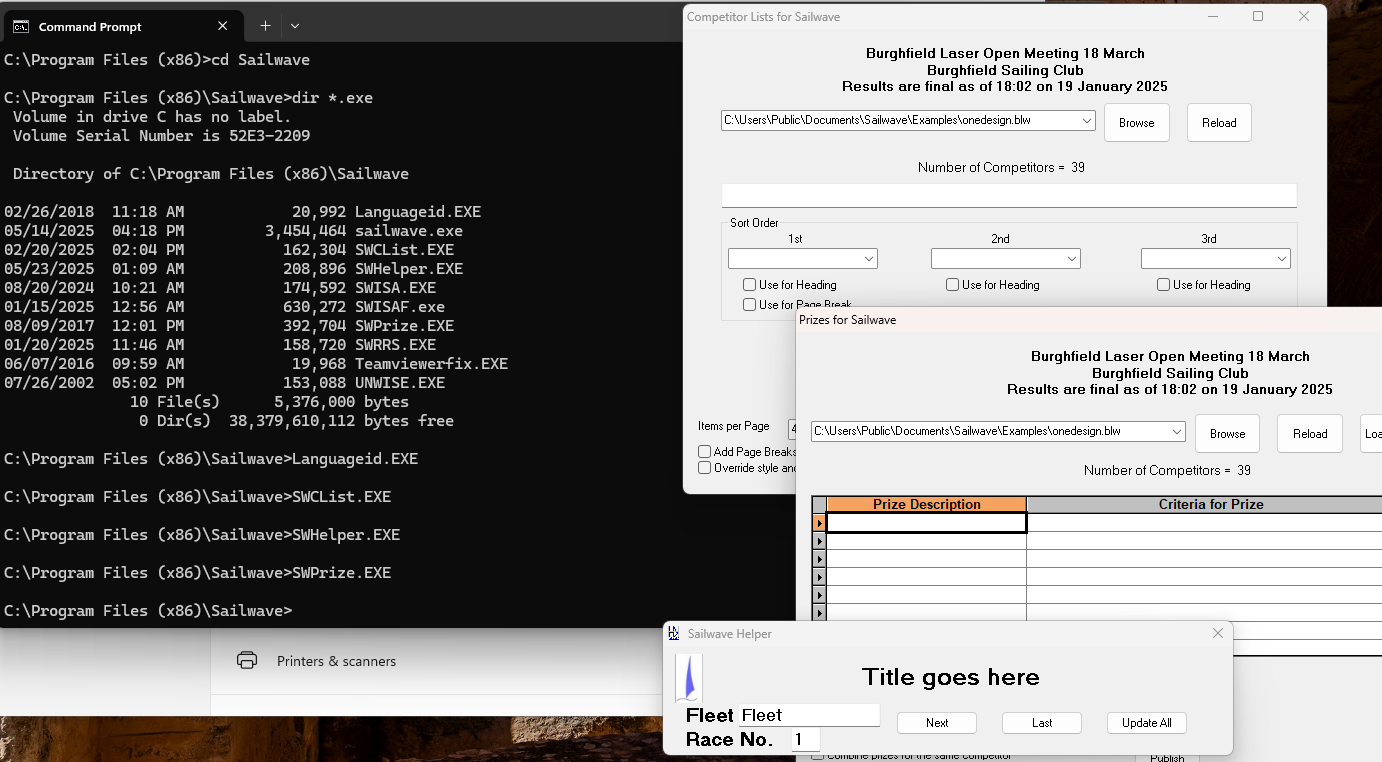Tick the Override style checkbox
Screen dimensions: 1382x762
tap(705, 467)
